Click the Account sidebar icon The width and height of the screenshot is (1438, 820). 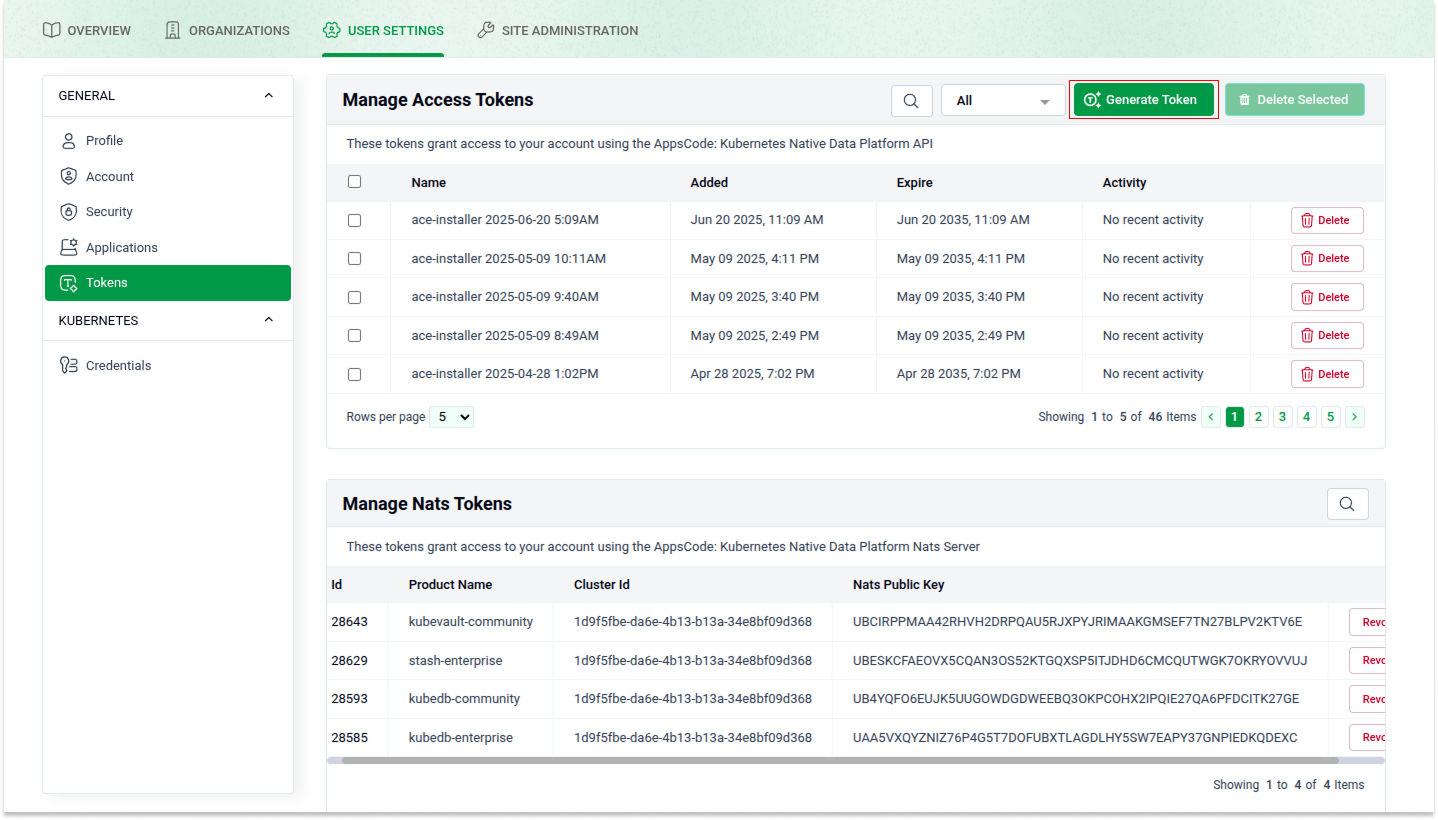pos(68,176)
